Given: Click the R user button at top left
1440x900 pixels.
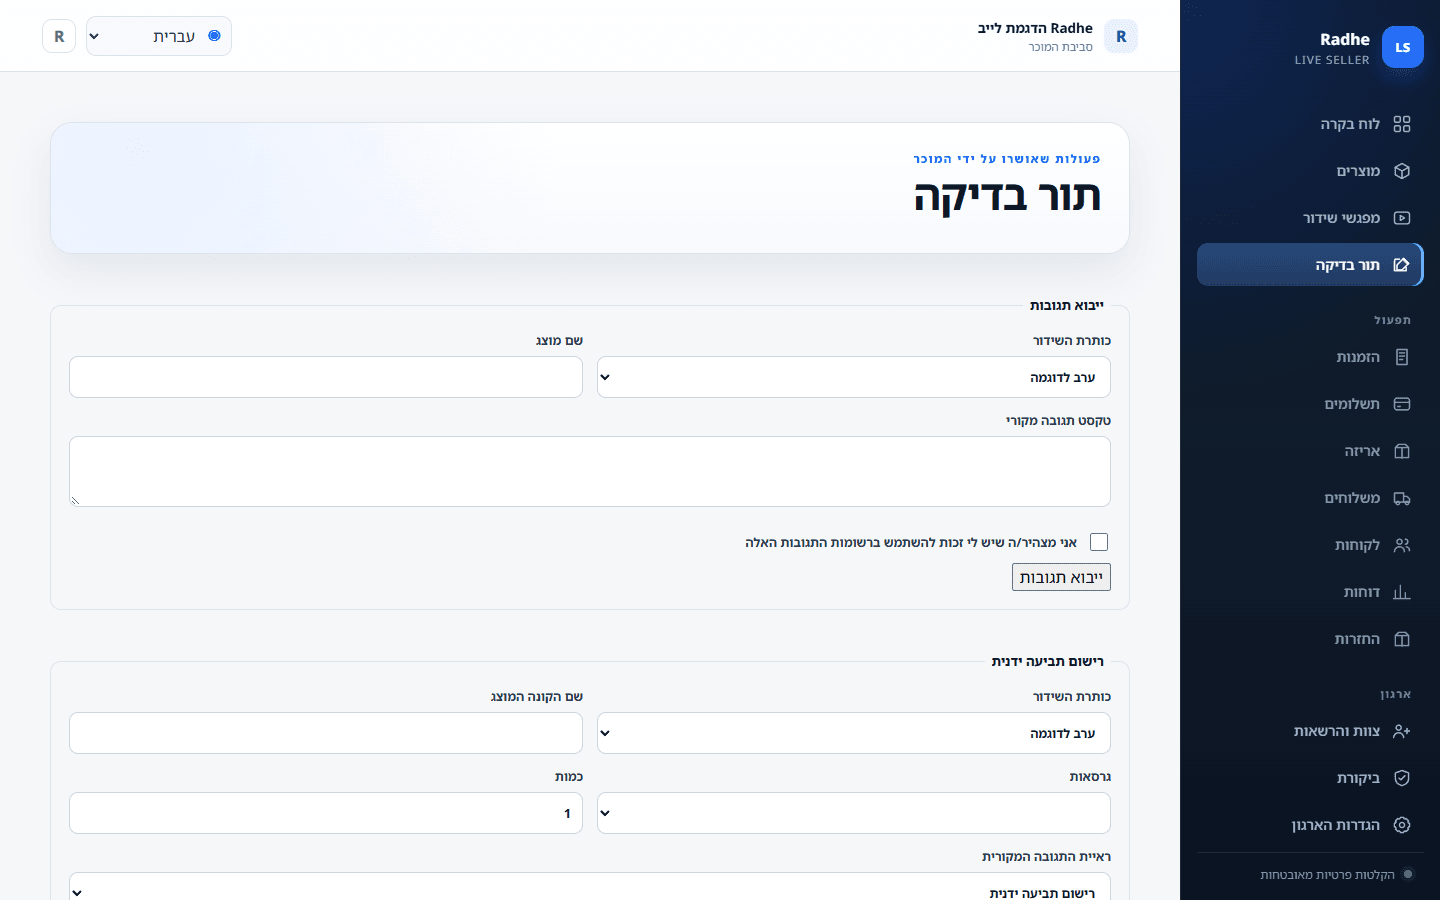Looking at the screenshot, I should click(59, 36).
